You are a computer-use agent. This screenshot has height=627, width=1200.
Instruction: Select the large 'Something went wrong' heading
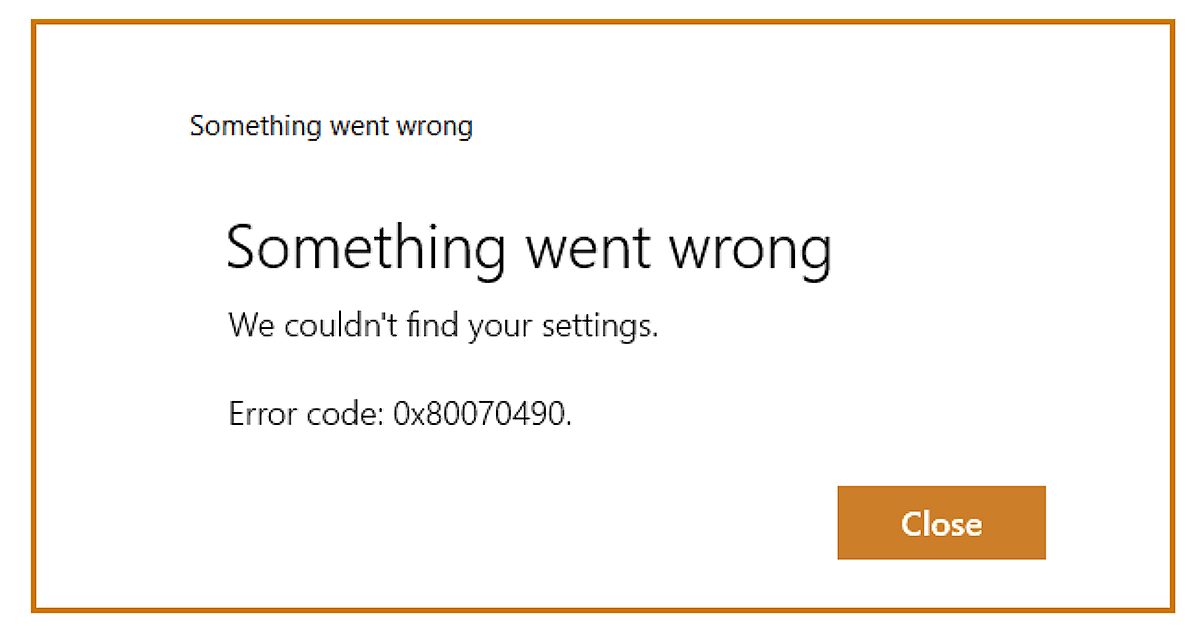tap(530, 247)
